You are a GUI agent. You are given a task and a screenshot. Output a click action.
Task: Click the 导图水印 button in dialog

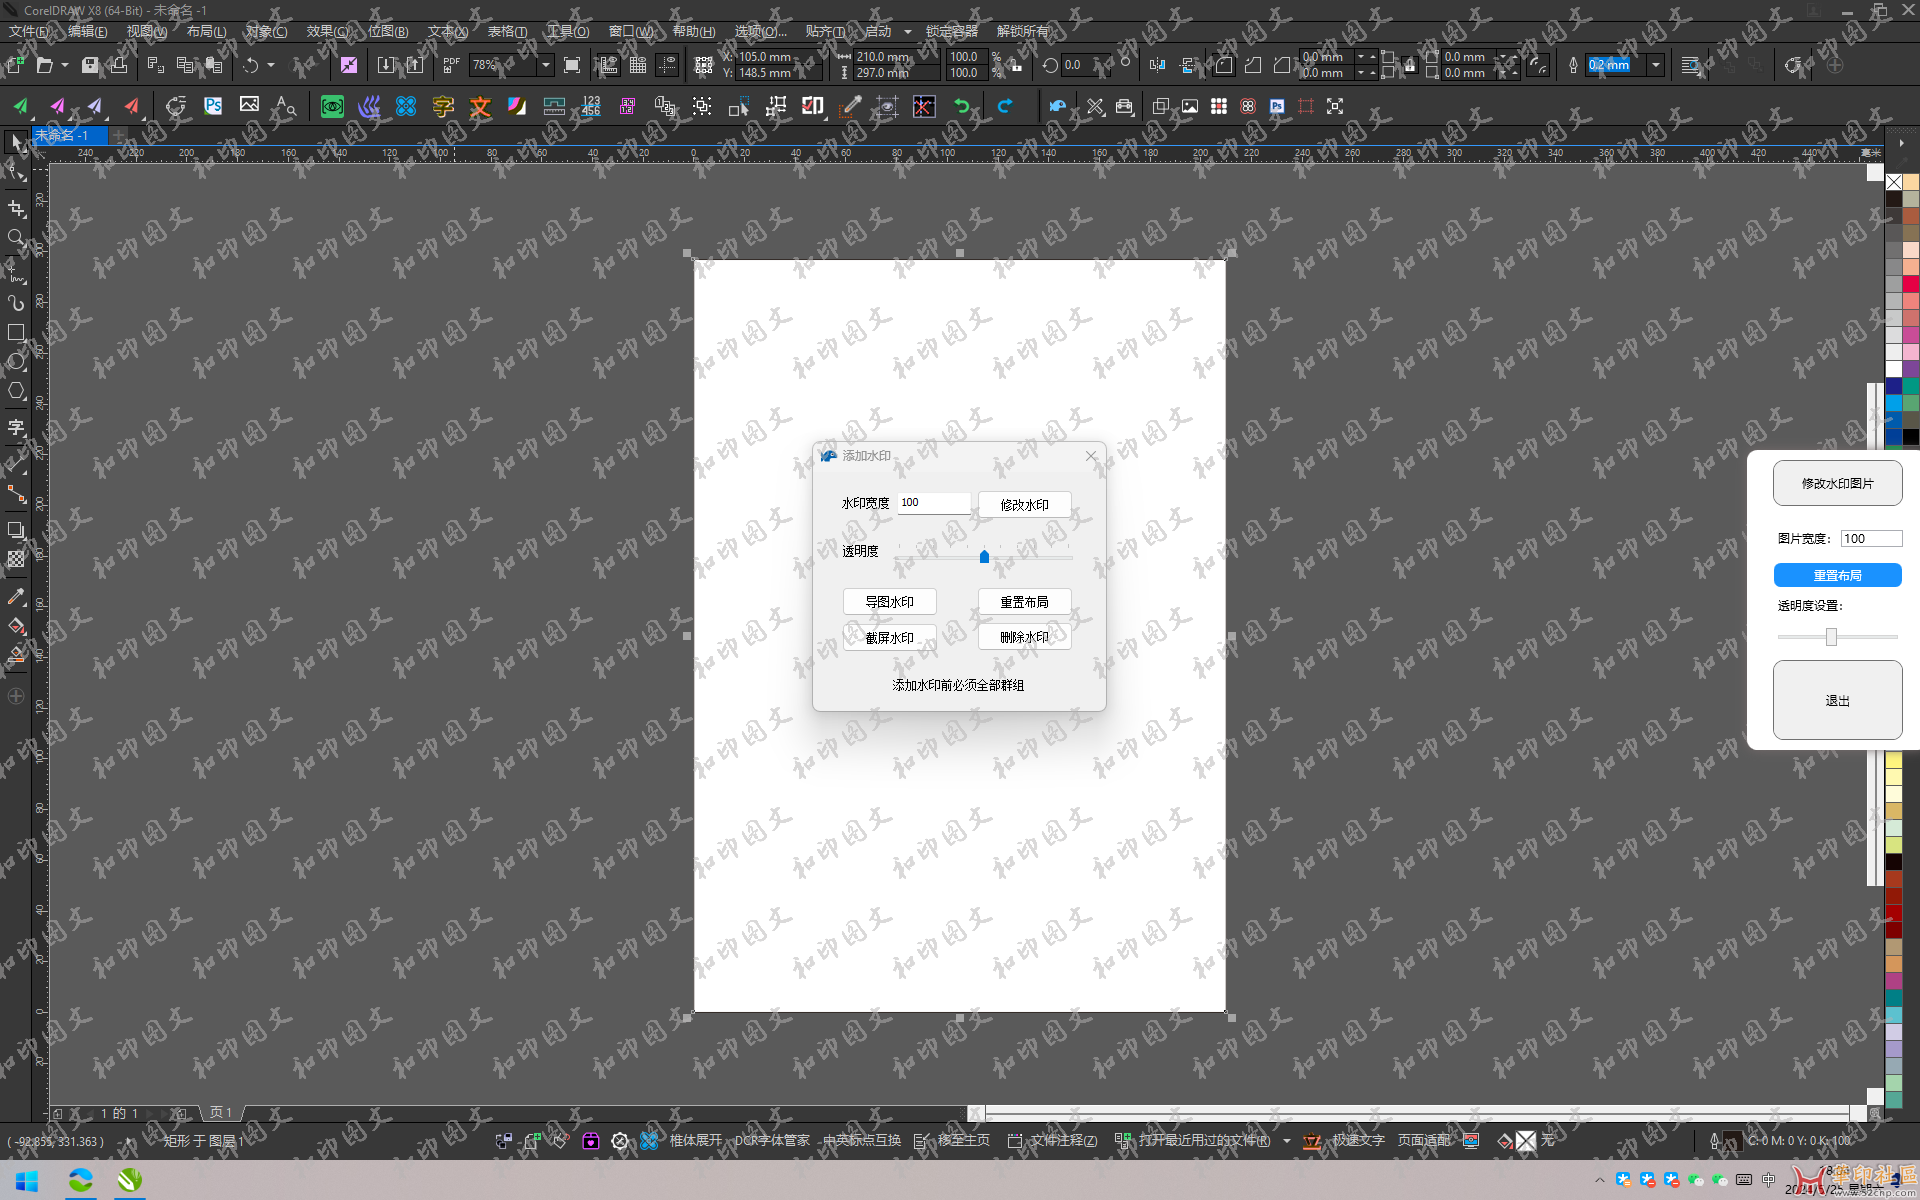click(x=889, y=602)
